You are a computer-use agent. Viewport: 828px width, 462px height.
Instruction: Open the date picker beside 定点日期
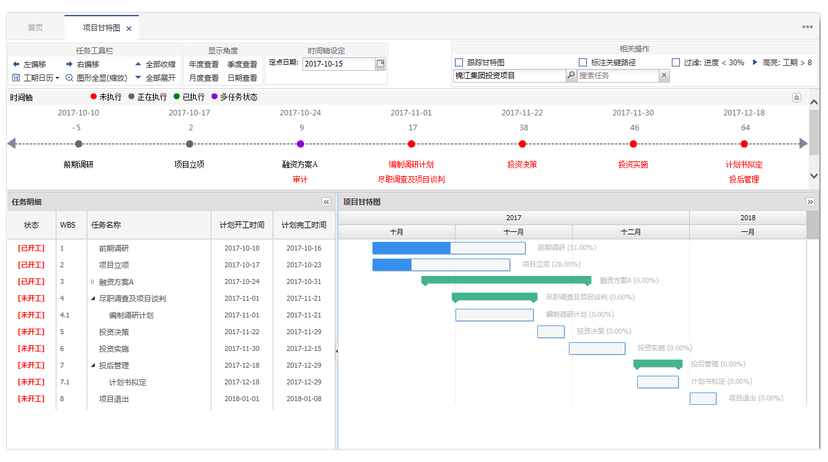[380, 64]
